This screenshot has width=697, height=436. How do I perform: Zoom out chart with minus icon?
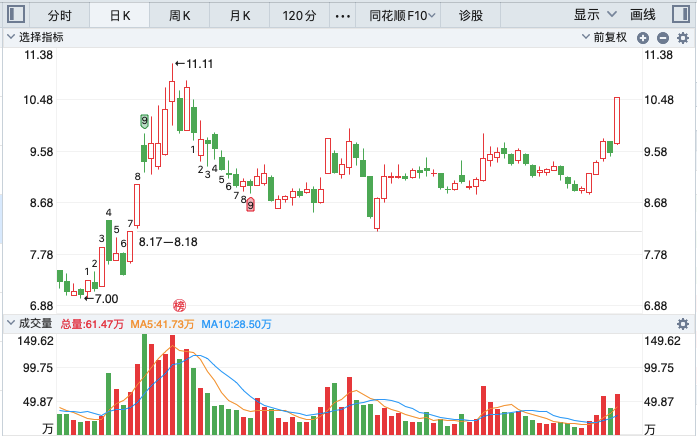[x=663, y=38]
